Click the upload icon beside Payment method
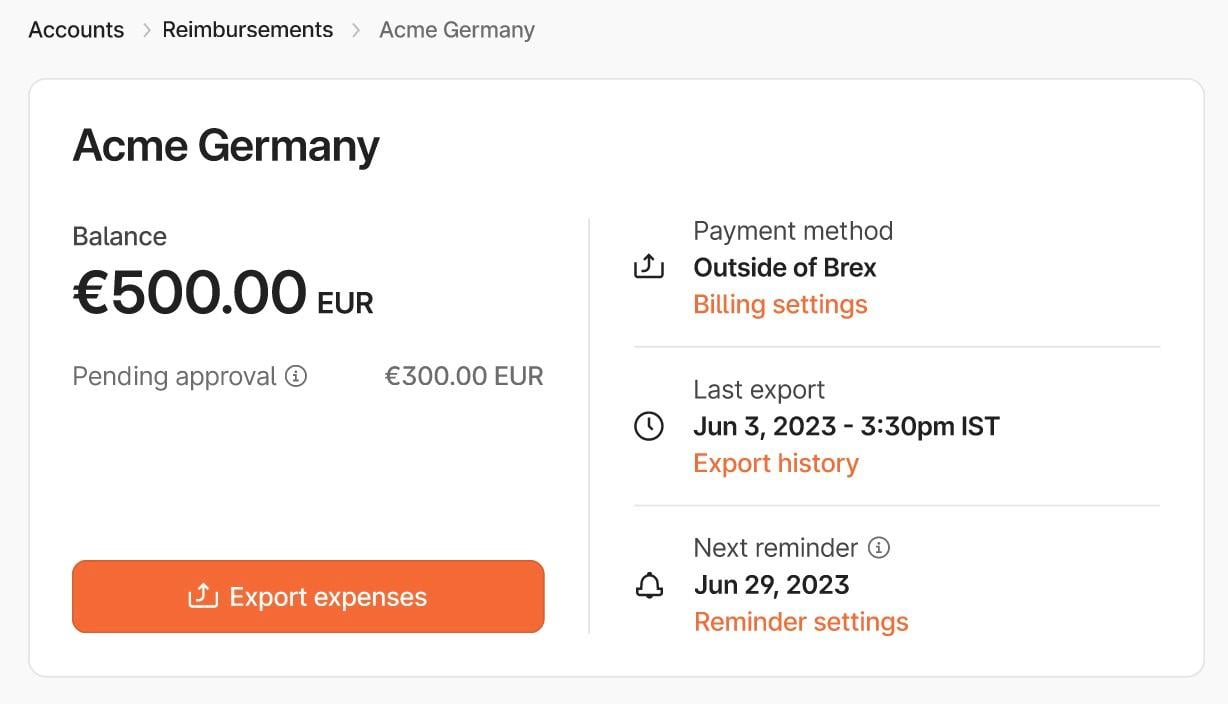1228x704 pixels. coord(648,266)
